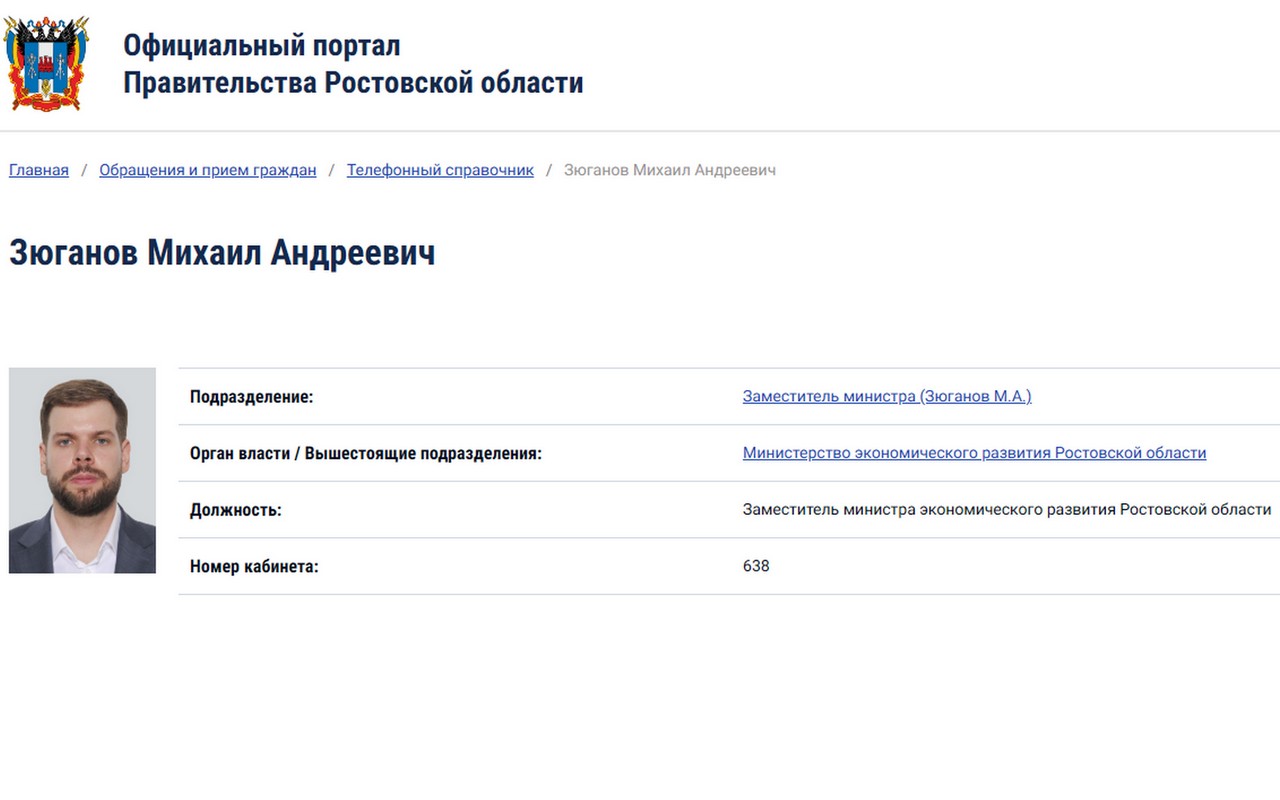
Task: Select the Зюганов Михаил Андреевич page heading
Action: point(222,252)
